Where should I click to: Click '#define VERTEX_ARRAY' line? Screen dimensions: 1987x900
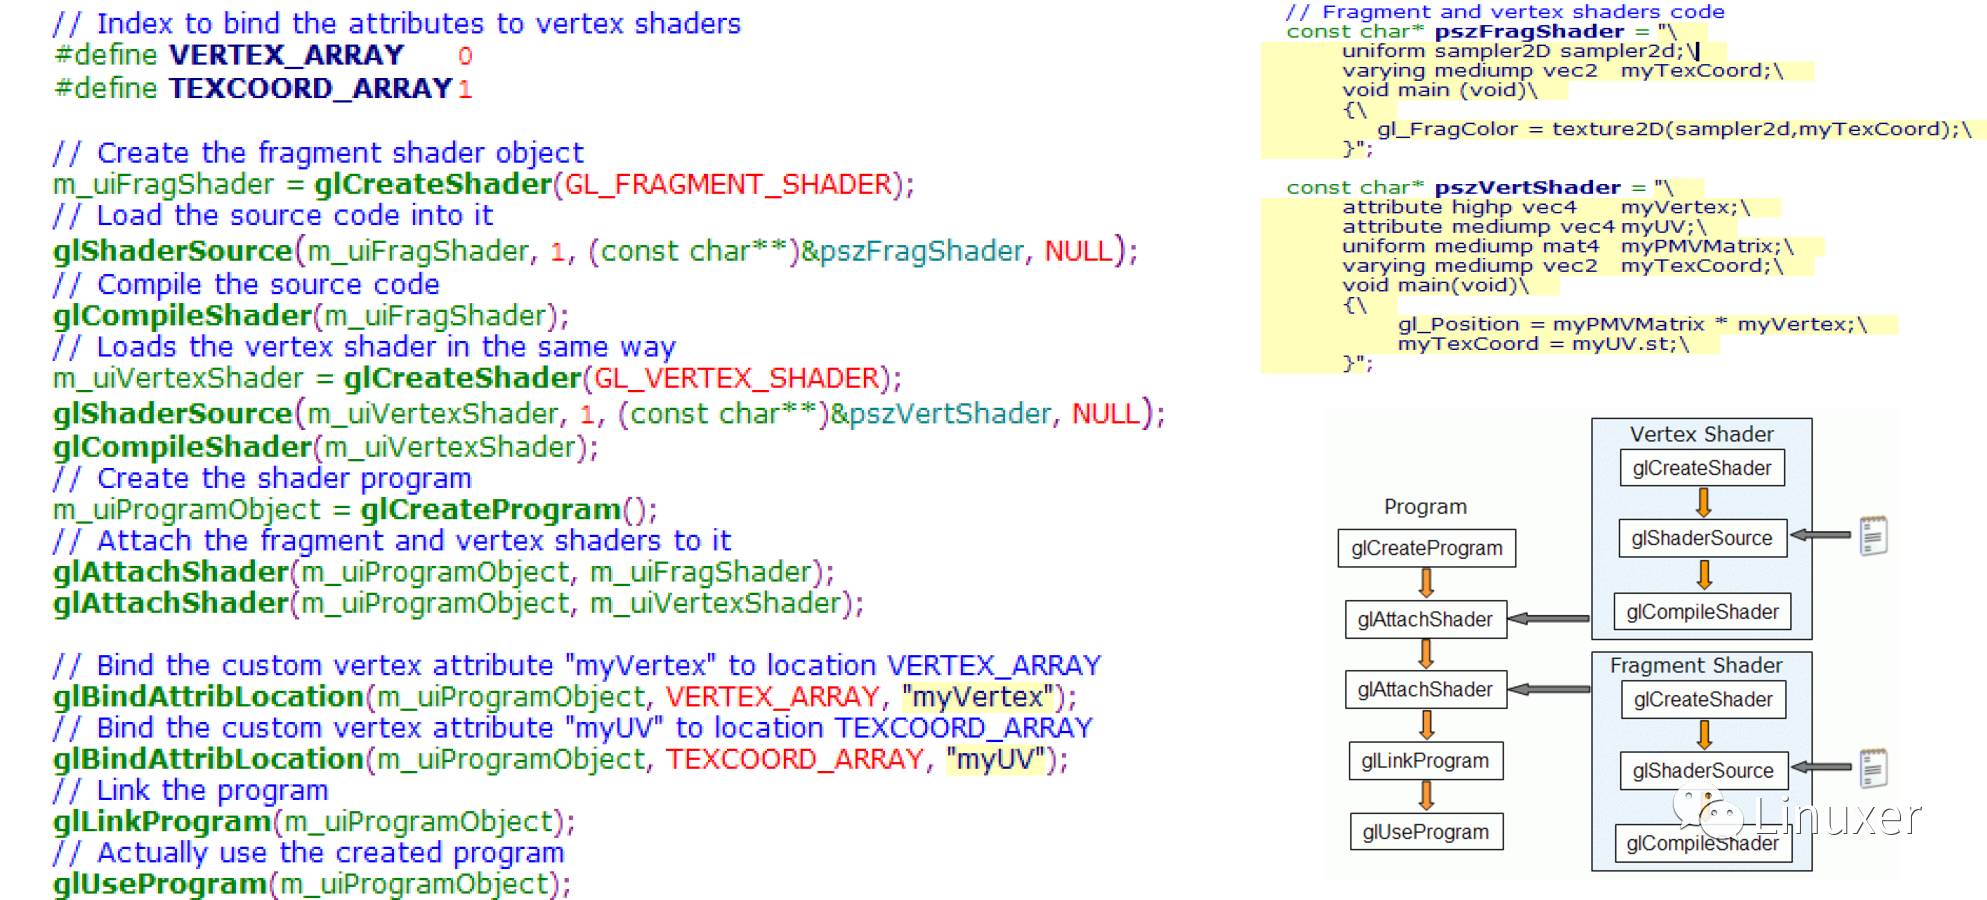(263, 55)
